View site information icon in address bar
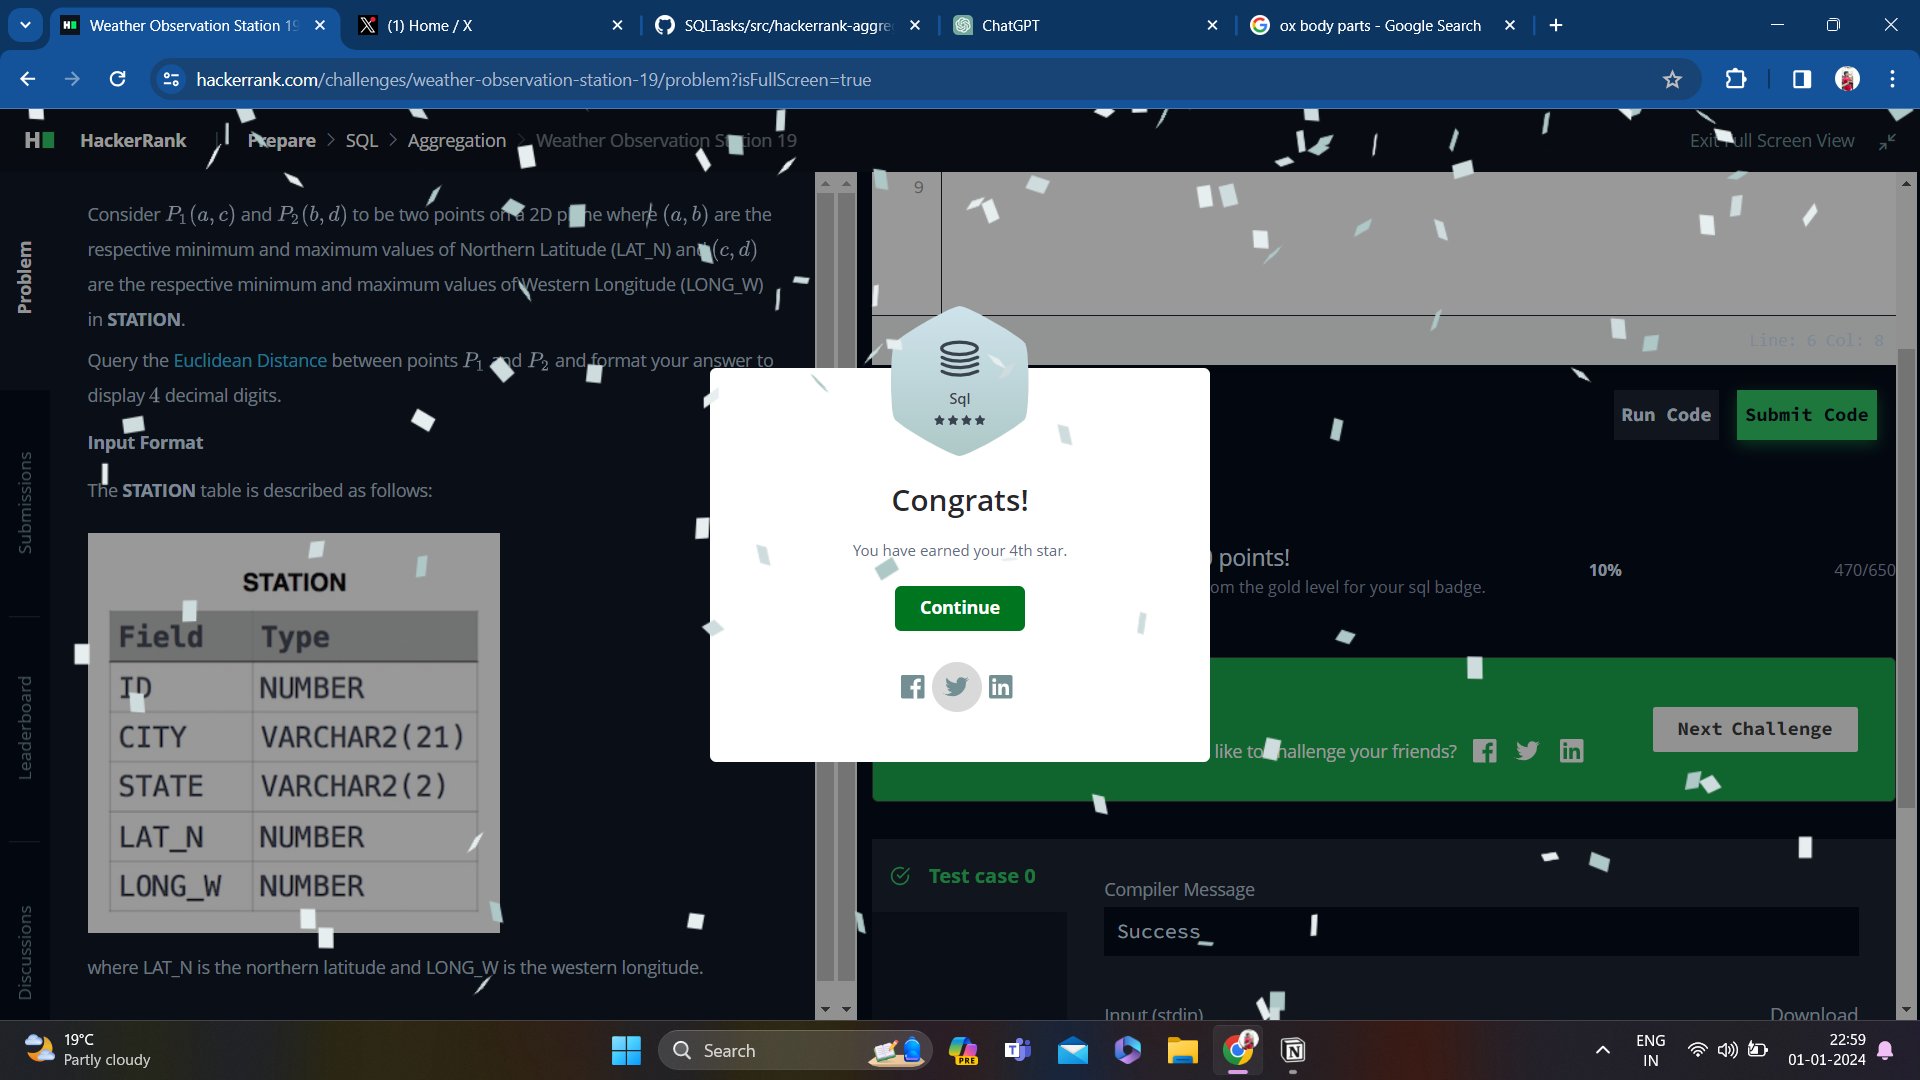 (171, 79)
